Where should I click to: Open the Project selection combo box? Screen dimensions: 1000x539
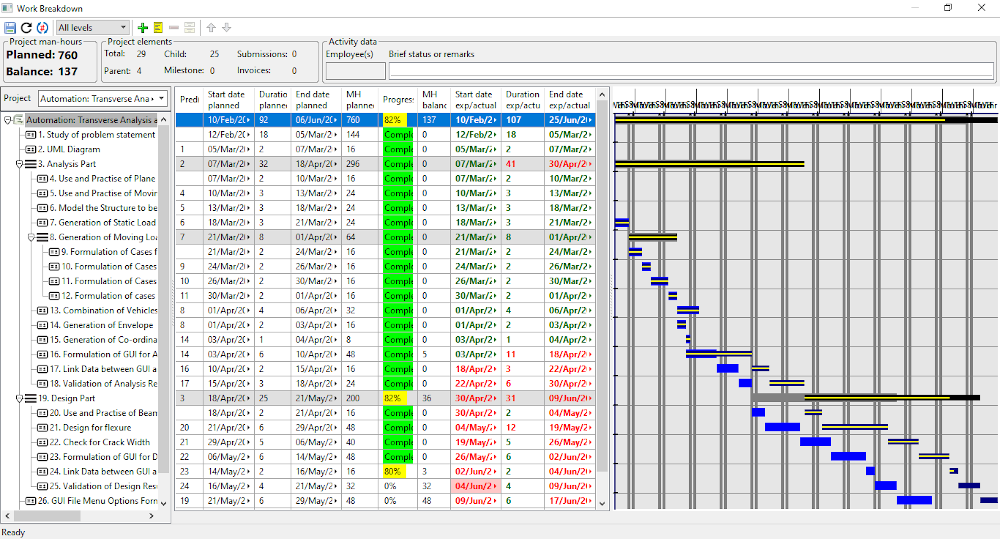[102, 99]
